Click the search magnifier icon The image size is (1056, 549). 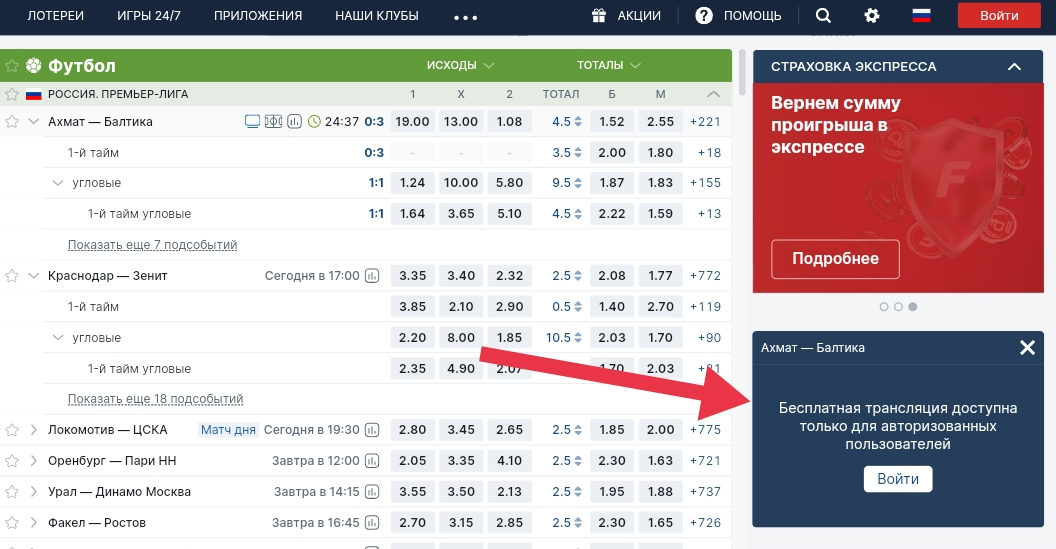pyautogui.click(x=823, y=15)
